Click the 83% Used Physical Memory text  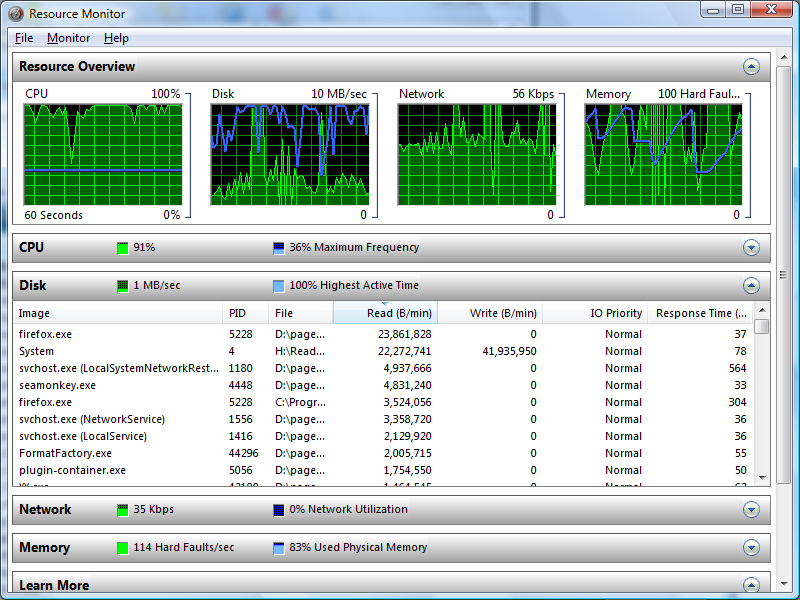(358, 547)
